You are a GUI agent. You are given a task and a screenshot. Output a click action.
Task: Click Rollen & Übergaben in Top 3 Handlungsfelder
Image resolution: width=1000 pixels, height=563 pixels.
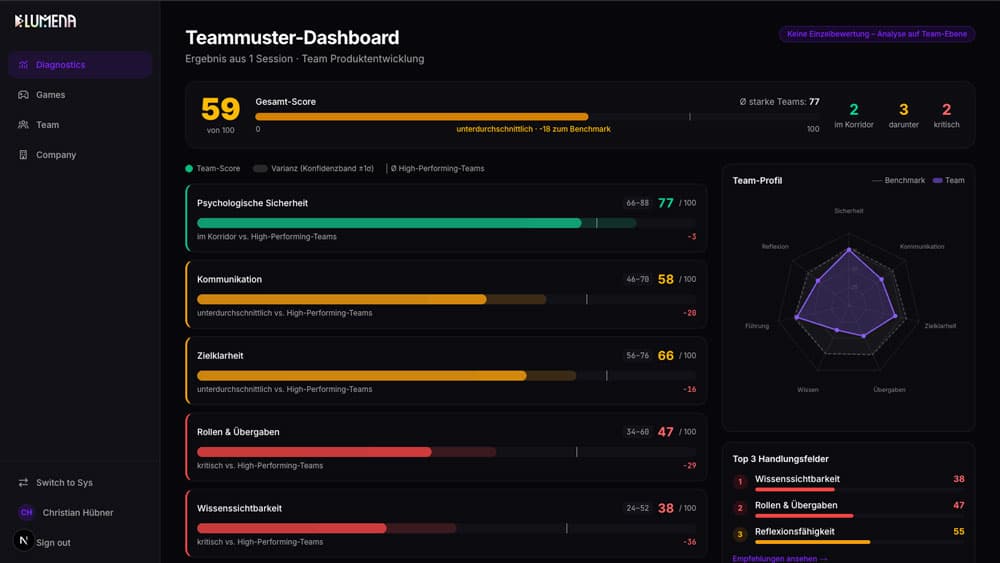point(796,505)
